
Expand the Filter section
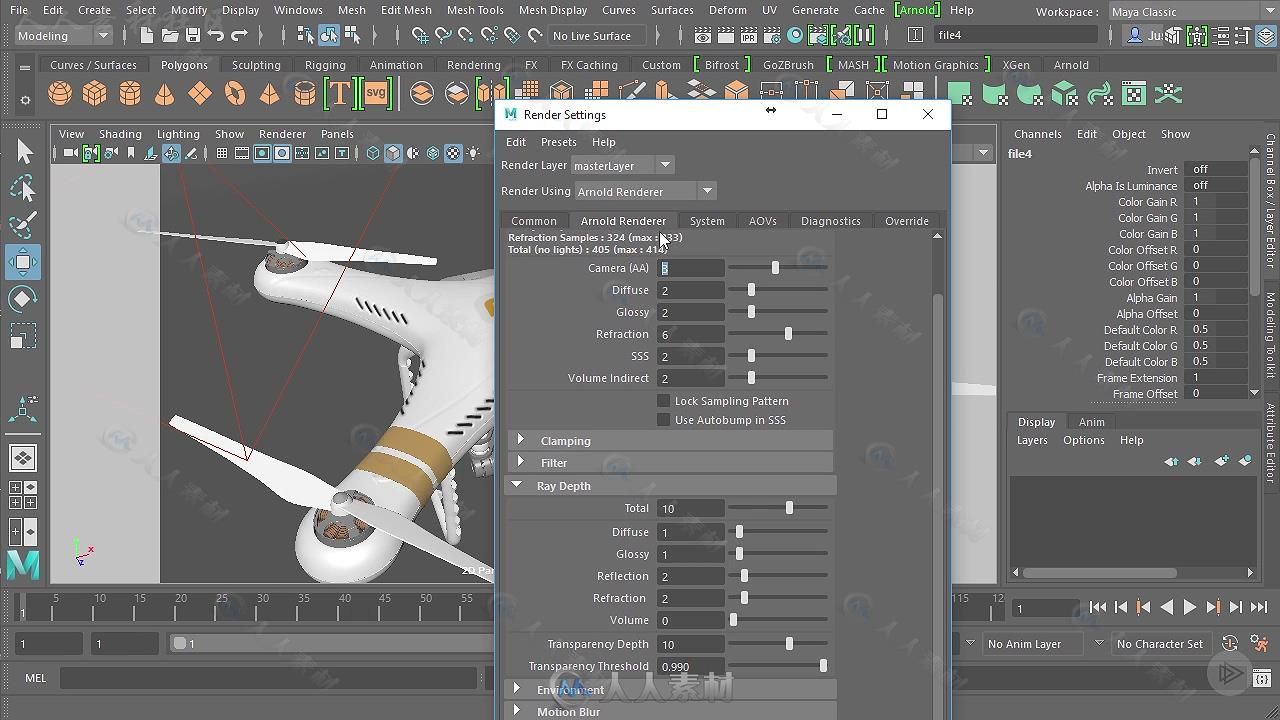(x=520, y=462)
